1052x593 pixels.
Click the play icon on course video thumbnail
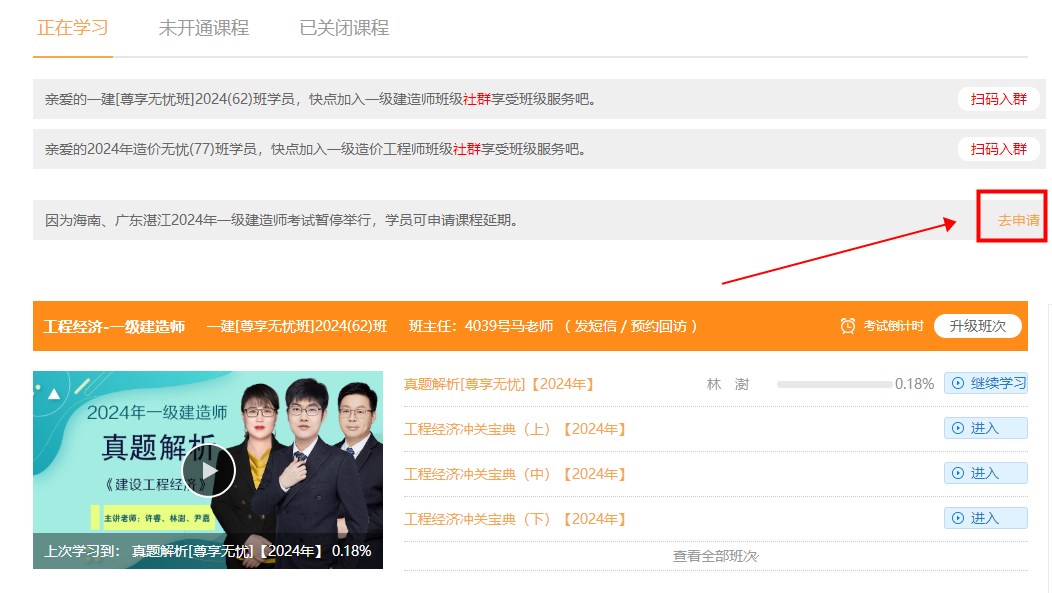tap(208, 470)
